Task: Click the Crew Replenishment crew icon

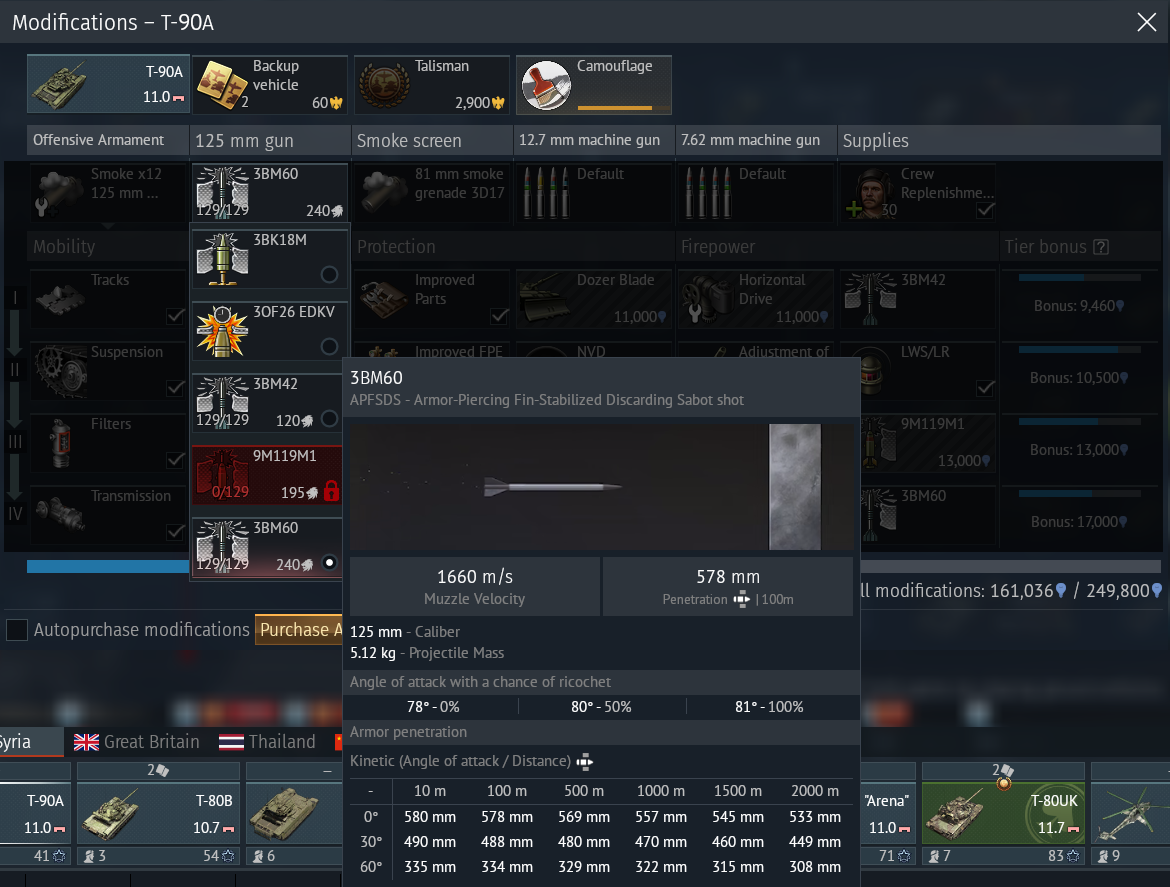Action: point(870,193)
